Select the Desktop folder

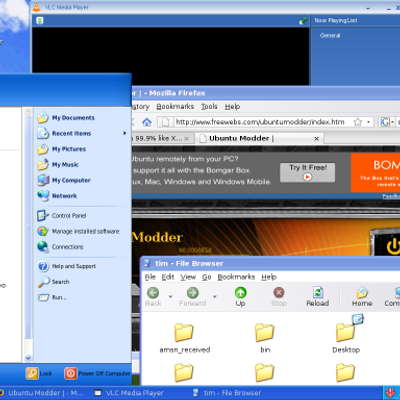click(x=346, y=334)
